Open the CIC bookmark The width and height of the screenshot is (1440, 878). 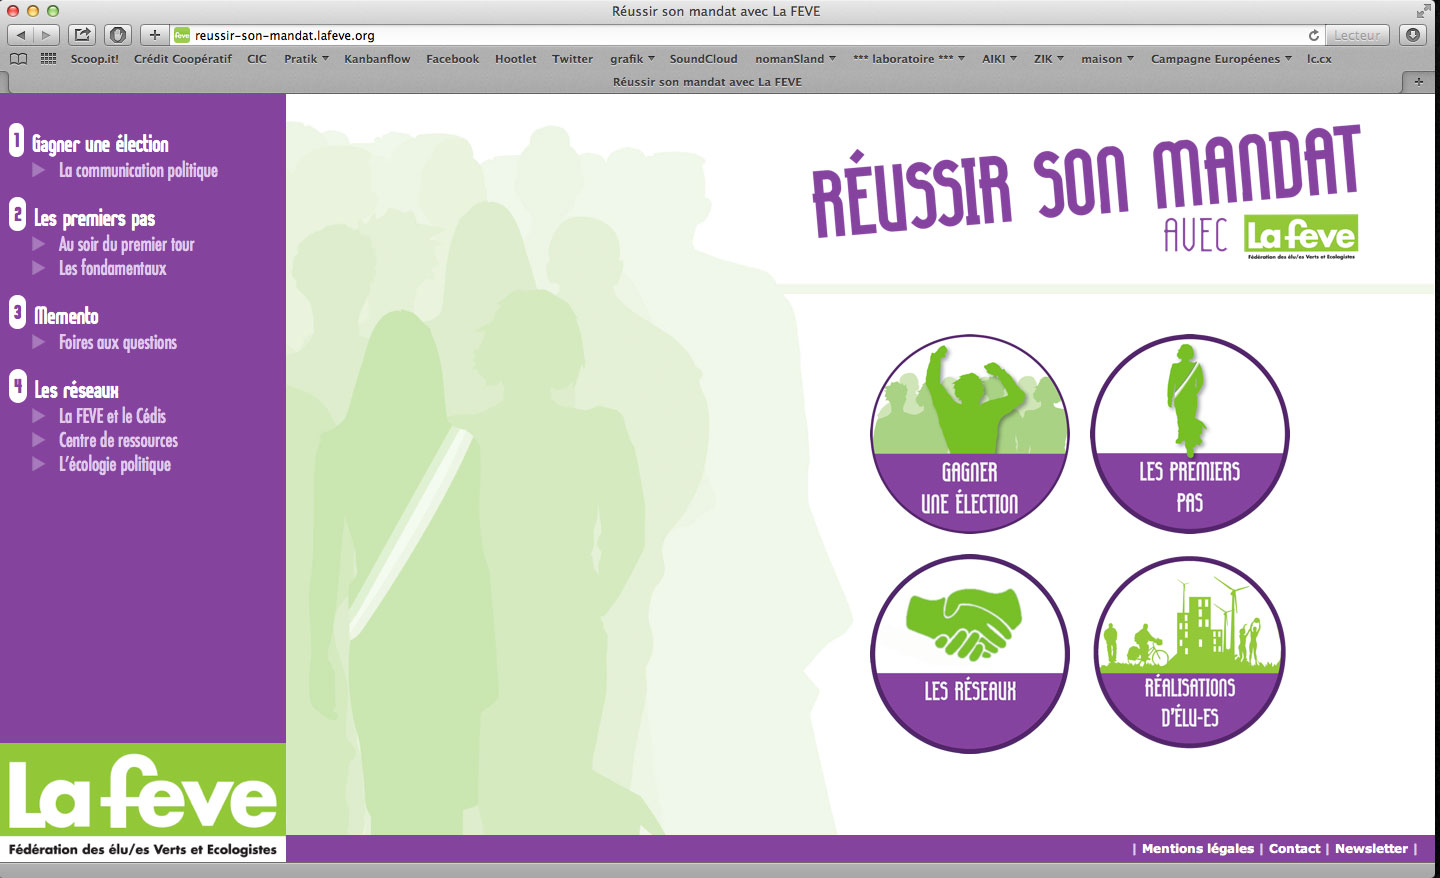click(257, 59)
